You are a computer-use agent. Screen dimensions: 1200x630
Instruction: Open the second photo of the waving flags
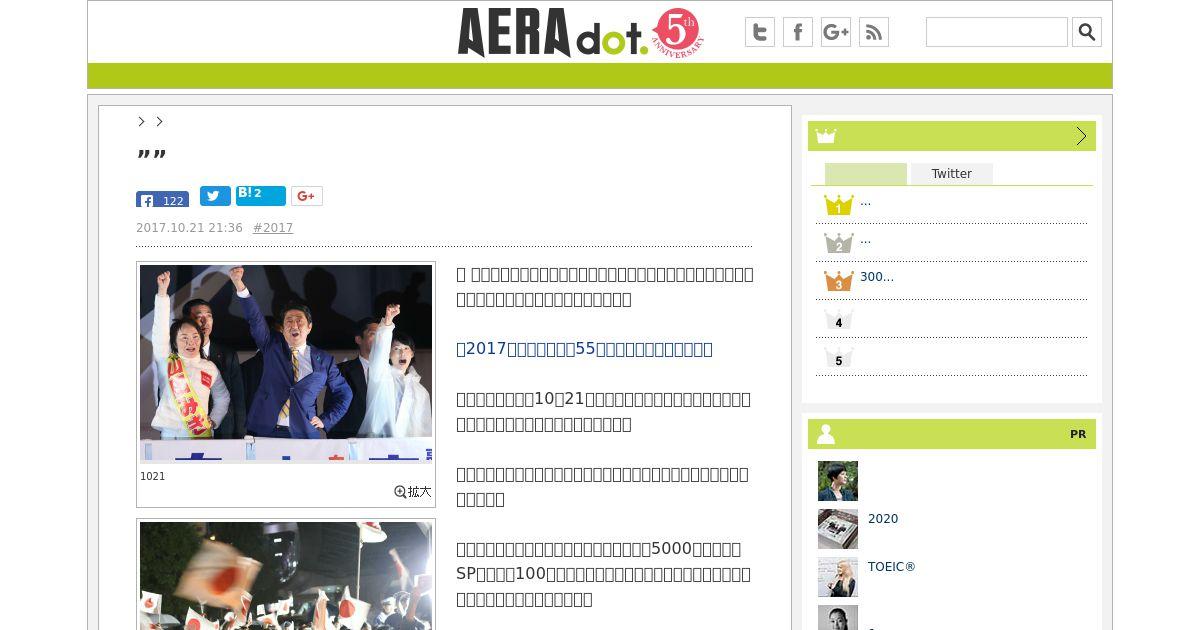point(286,576)
